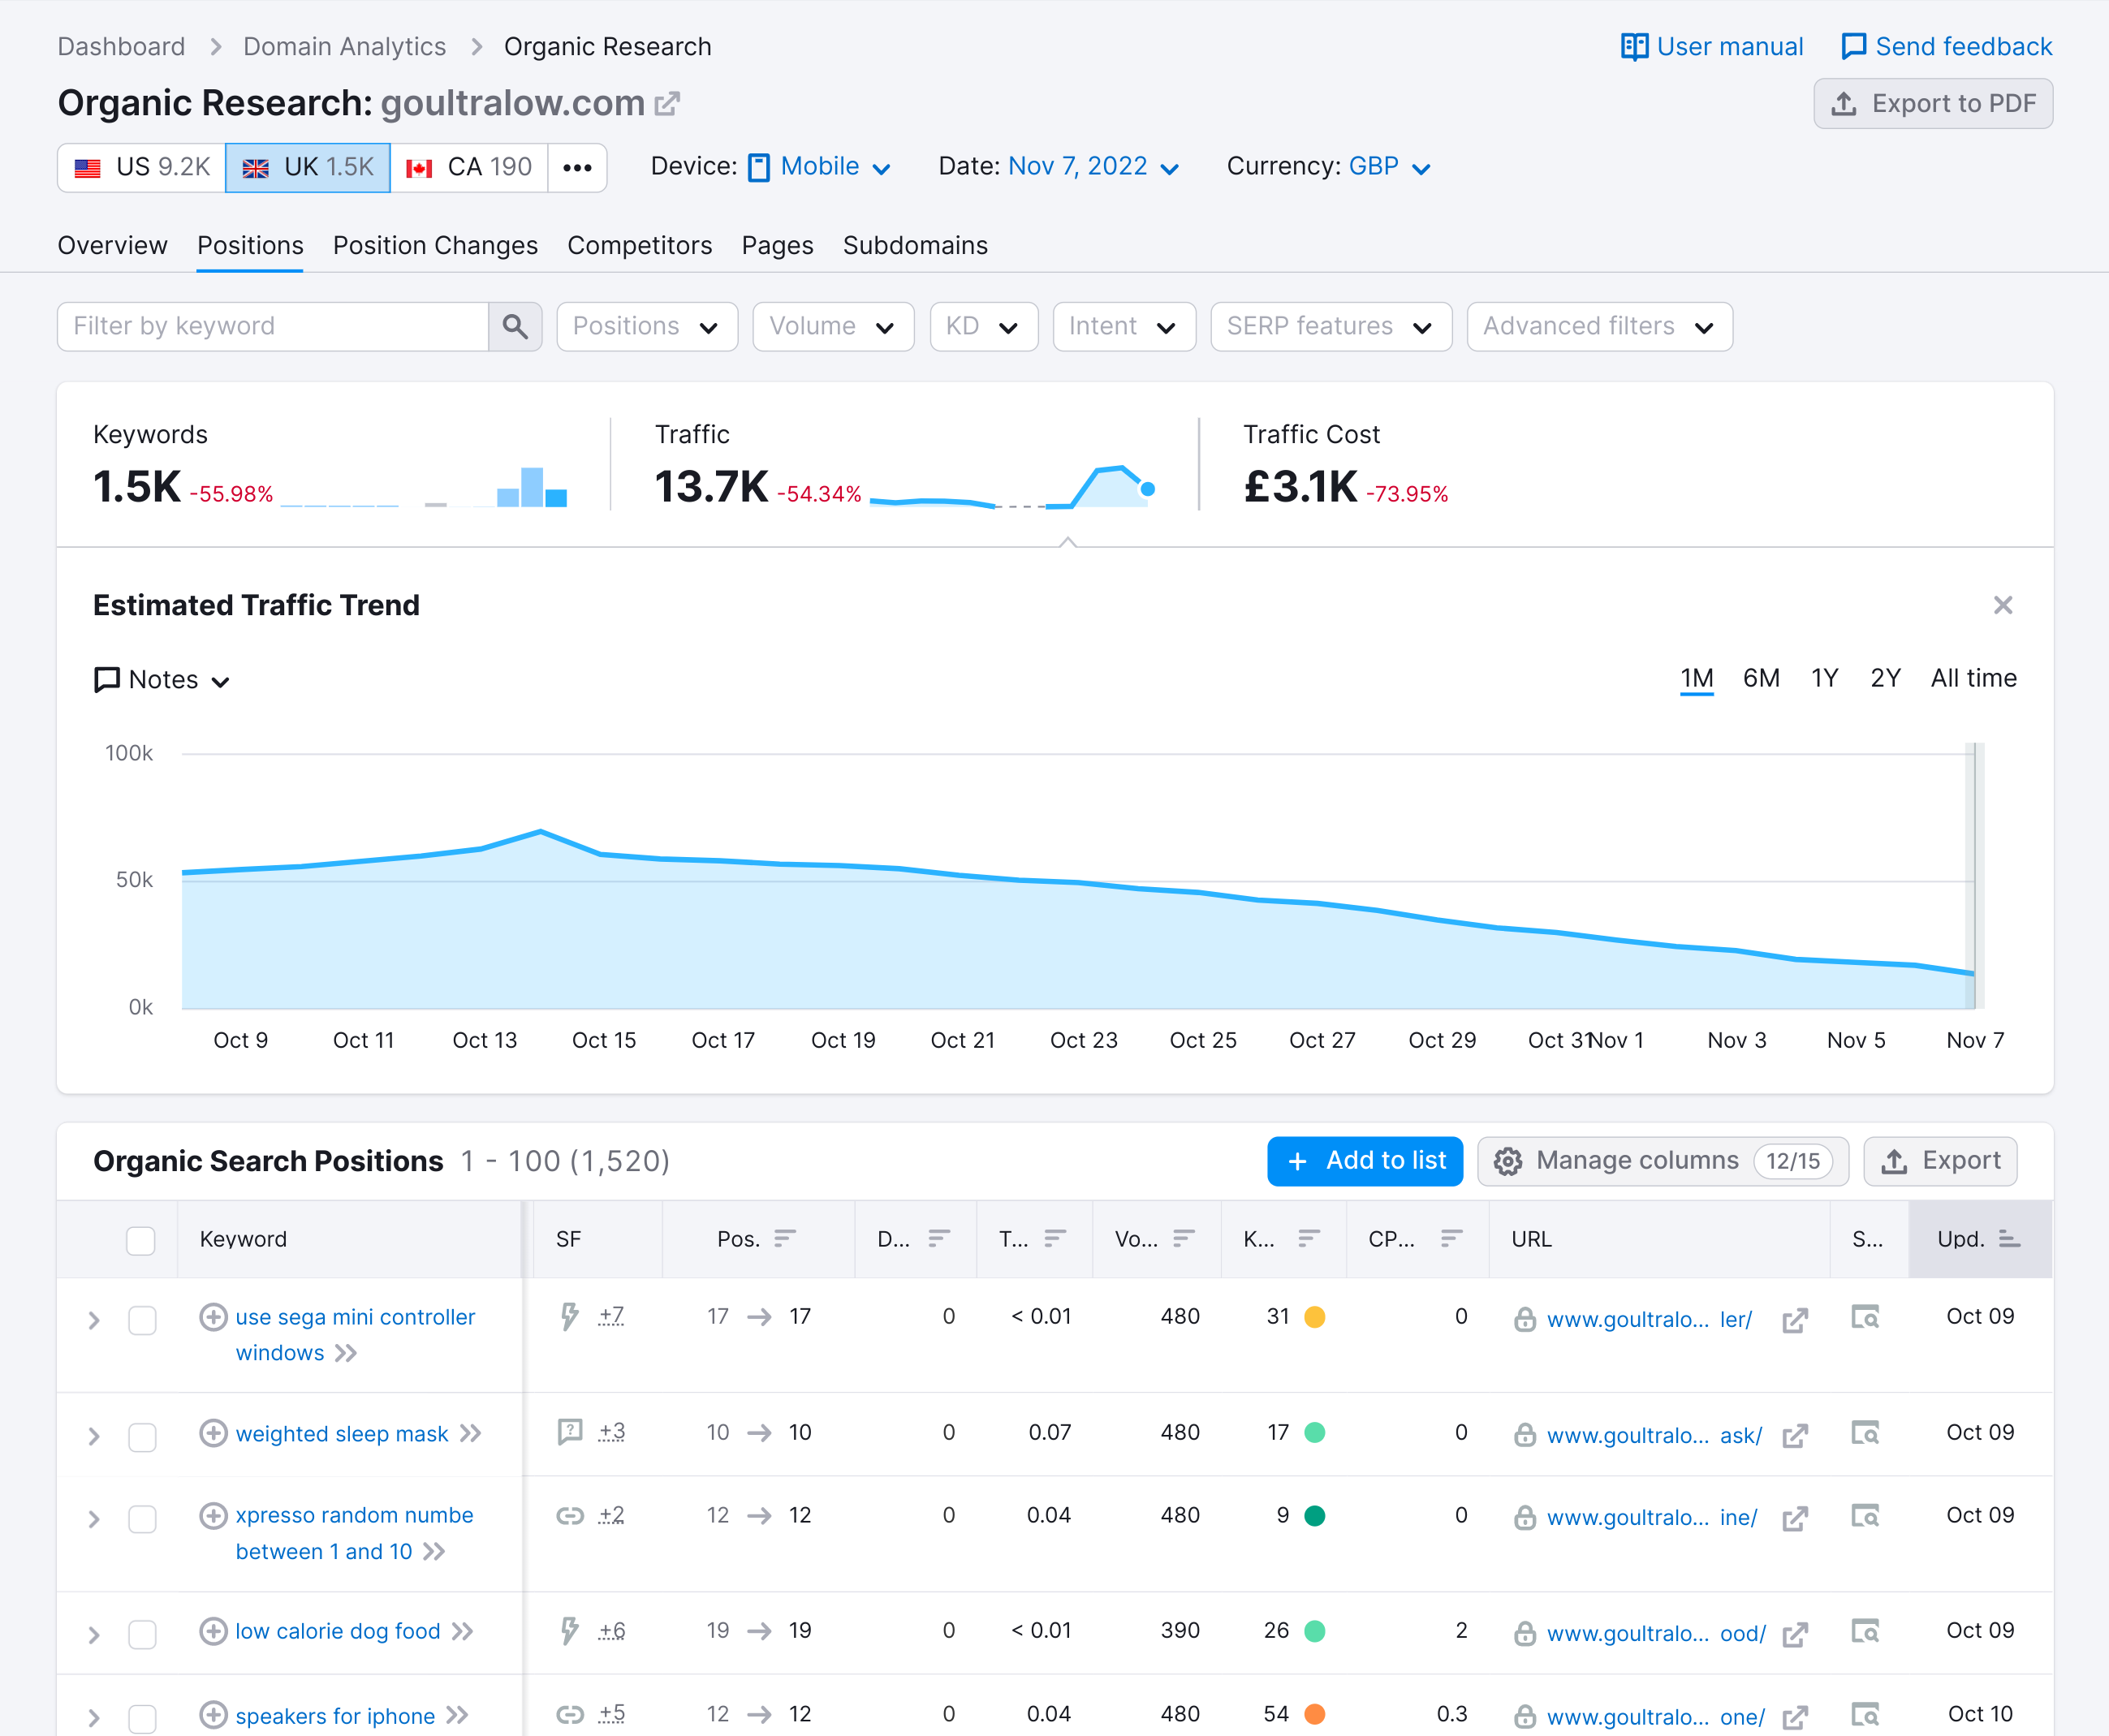Image resolution: width=2109 pixels, height=1736 pixels.
Task: Select the CA 190 database
Action: point(469,167)
